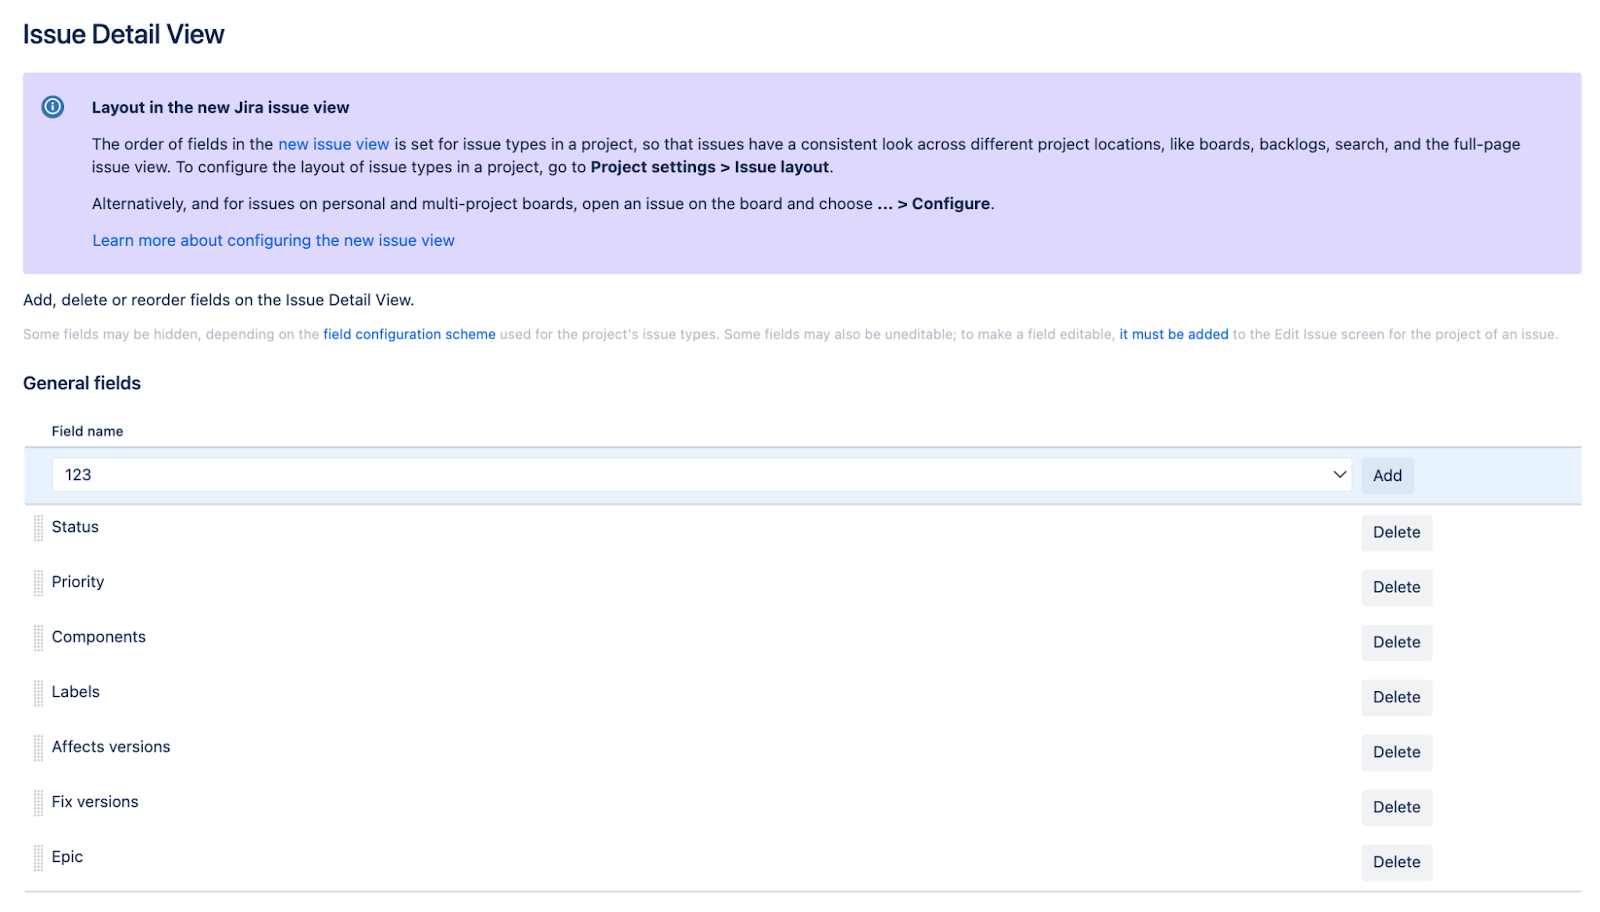
Task: Open the 'new issue view' link
Action: point(333,144)
